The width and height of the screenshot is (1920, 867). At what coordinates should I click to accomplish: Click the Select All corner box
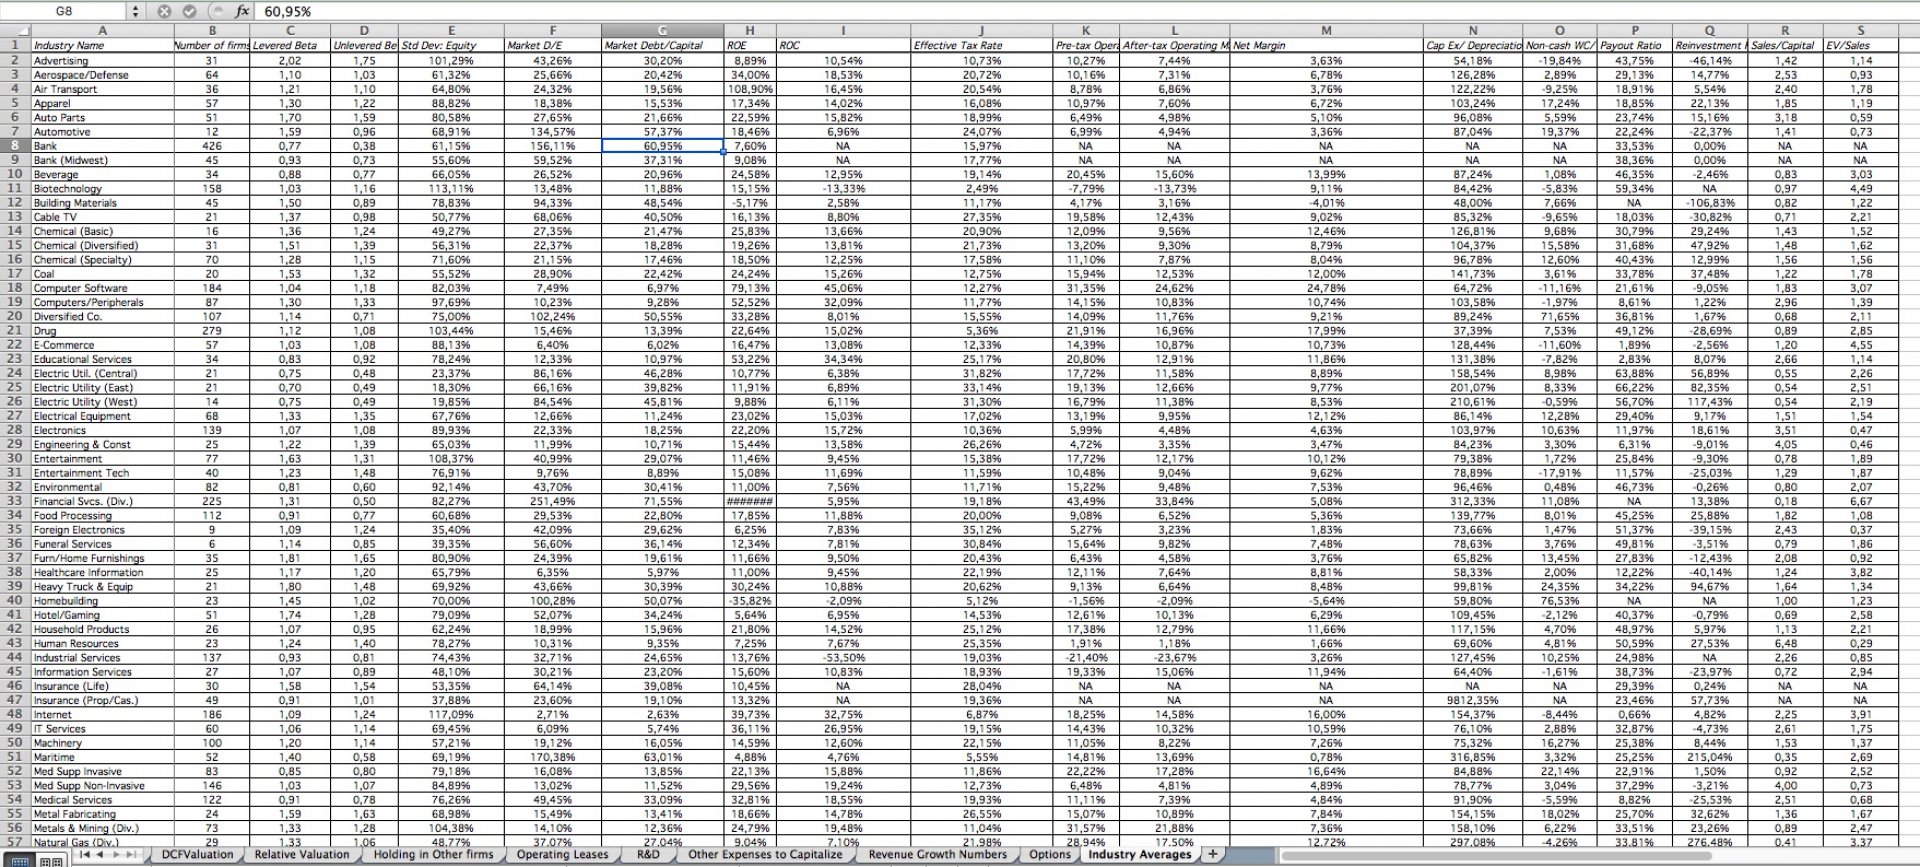click(x=14, y=31)
